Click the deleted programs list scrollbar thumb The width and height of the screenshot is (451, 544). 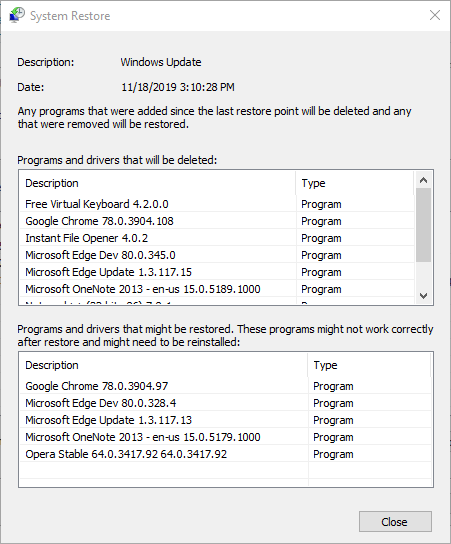(423, 225)
